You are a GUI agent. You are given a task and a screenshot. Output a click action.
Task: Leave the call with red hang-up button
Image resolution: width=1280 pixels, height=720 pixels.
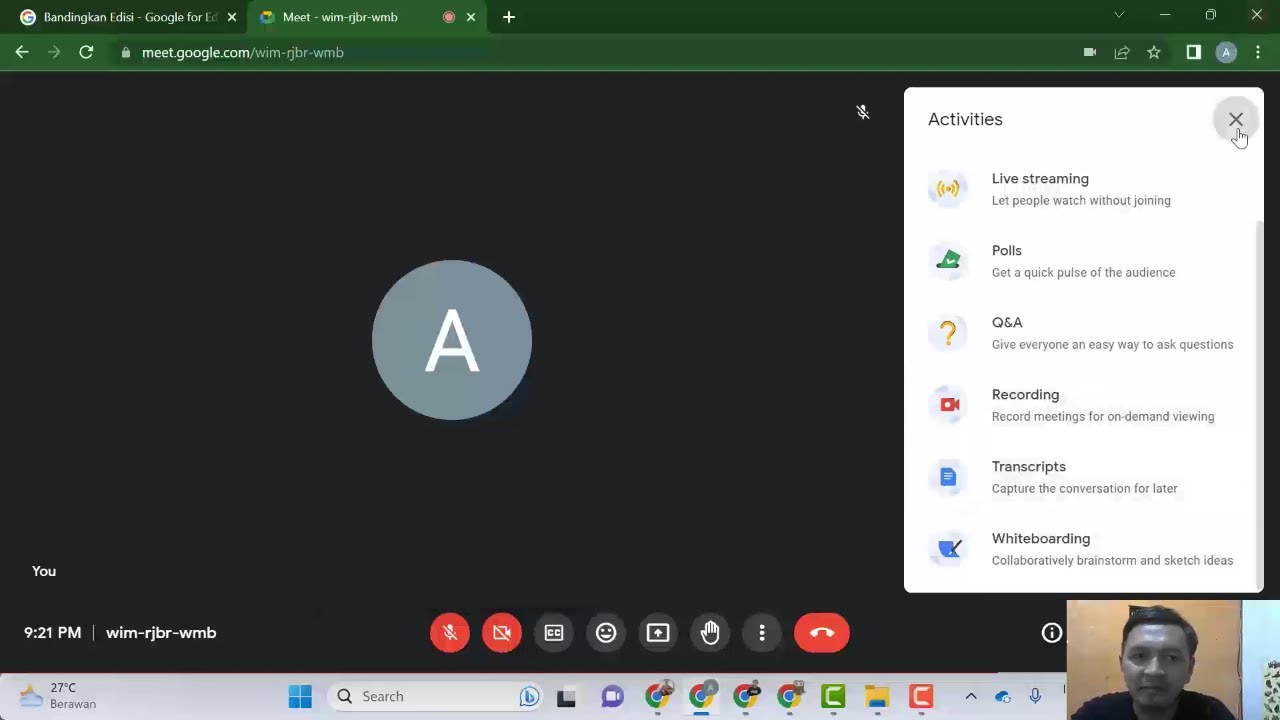tap(822, 632)
